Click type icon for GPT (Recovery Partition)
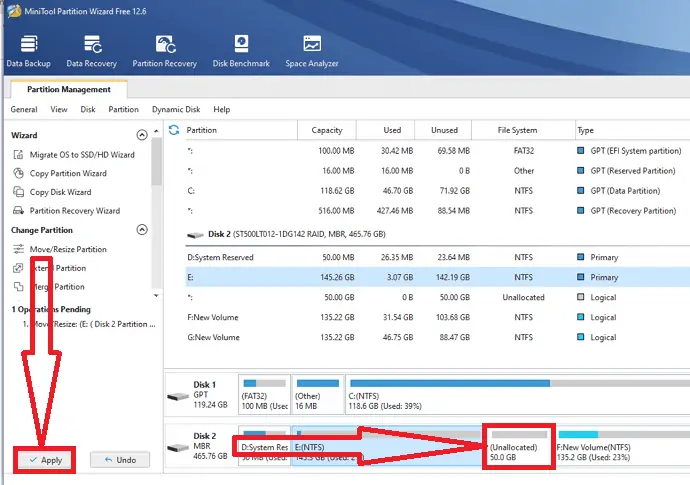The height and width of the screenshot is (485, 690). [x=581, y=210]
